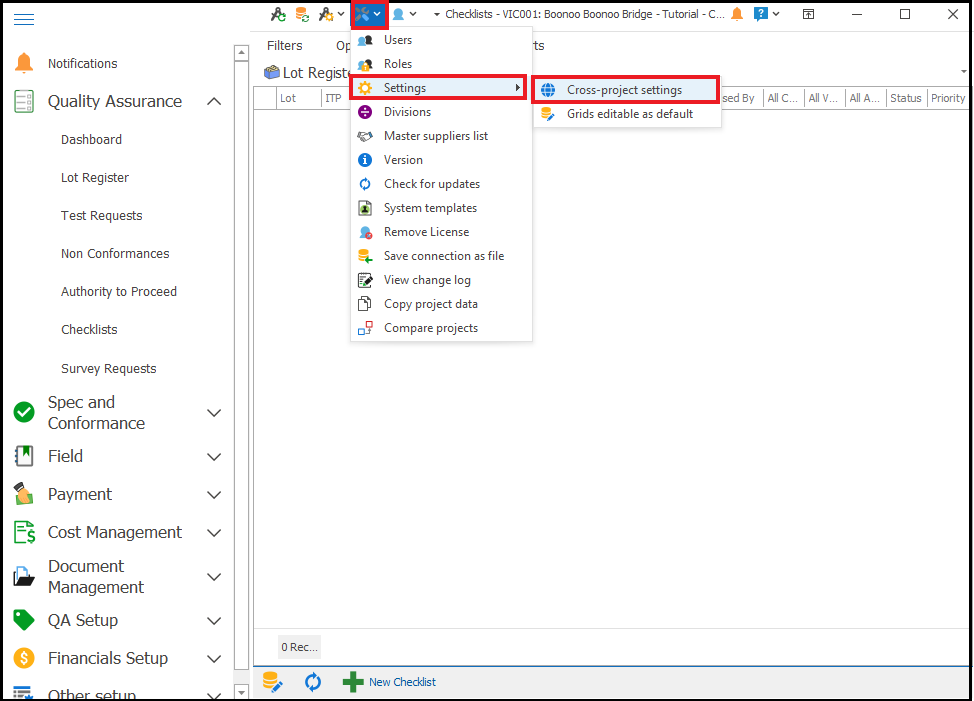Open Compare projects menu entry
The height and width of the screenshot is (701, 974).
[430, 328]
